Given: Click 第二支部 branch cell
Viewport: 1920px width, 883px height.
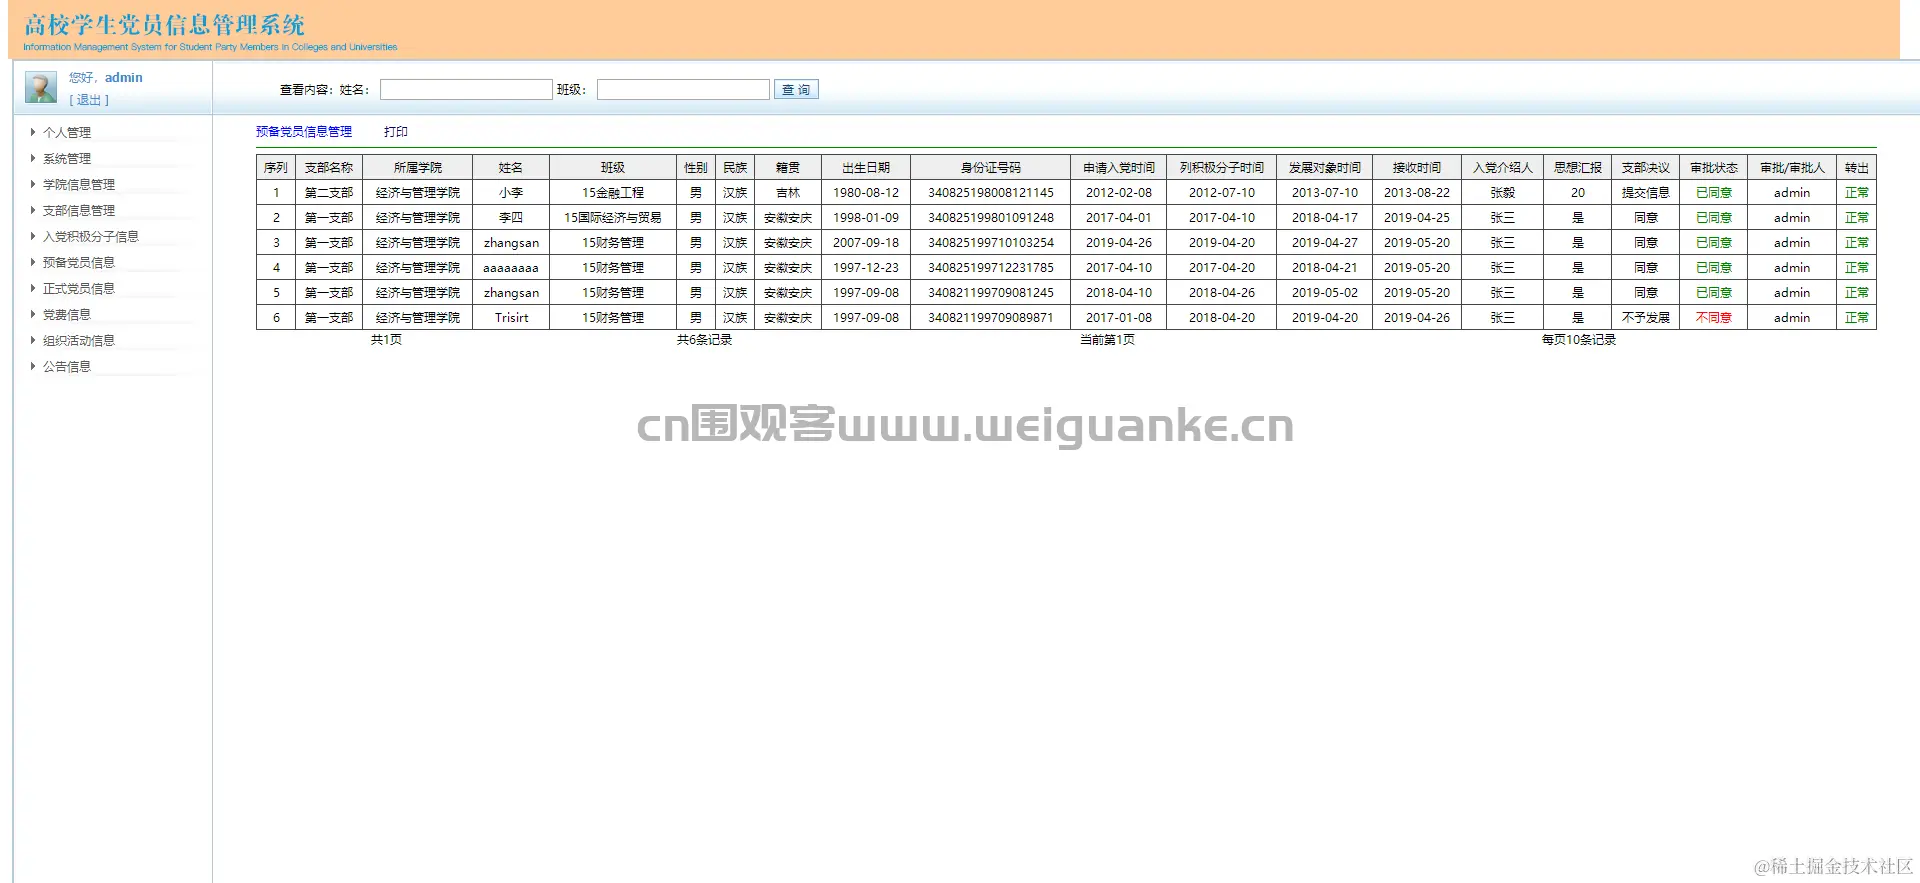Looking at the screenshot, I should point(329,193).
